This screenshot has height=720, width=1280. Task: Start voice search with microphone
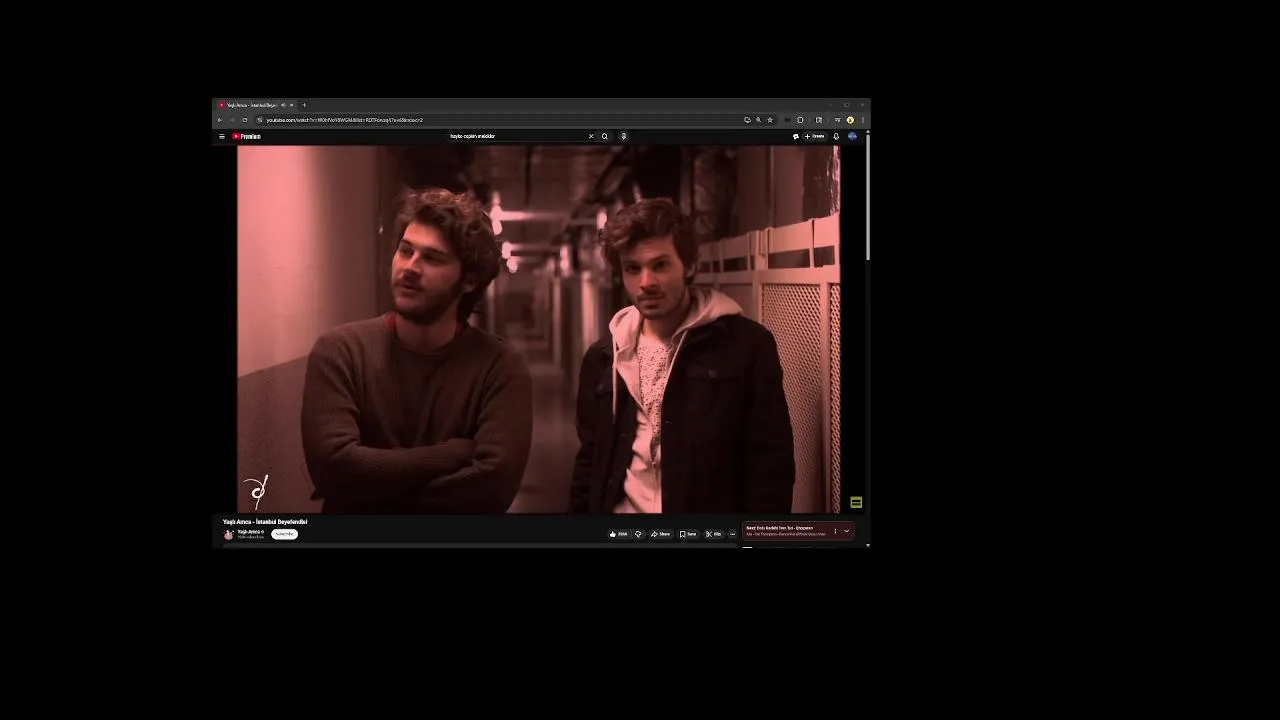623,136
